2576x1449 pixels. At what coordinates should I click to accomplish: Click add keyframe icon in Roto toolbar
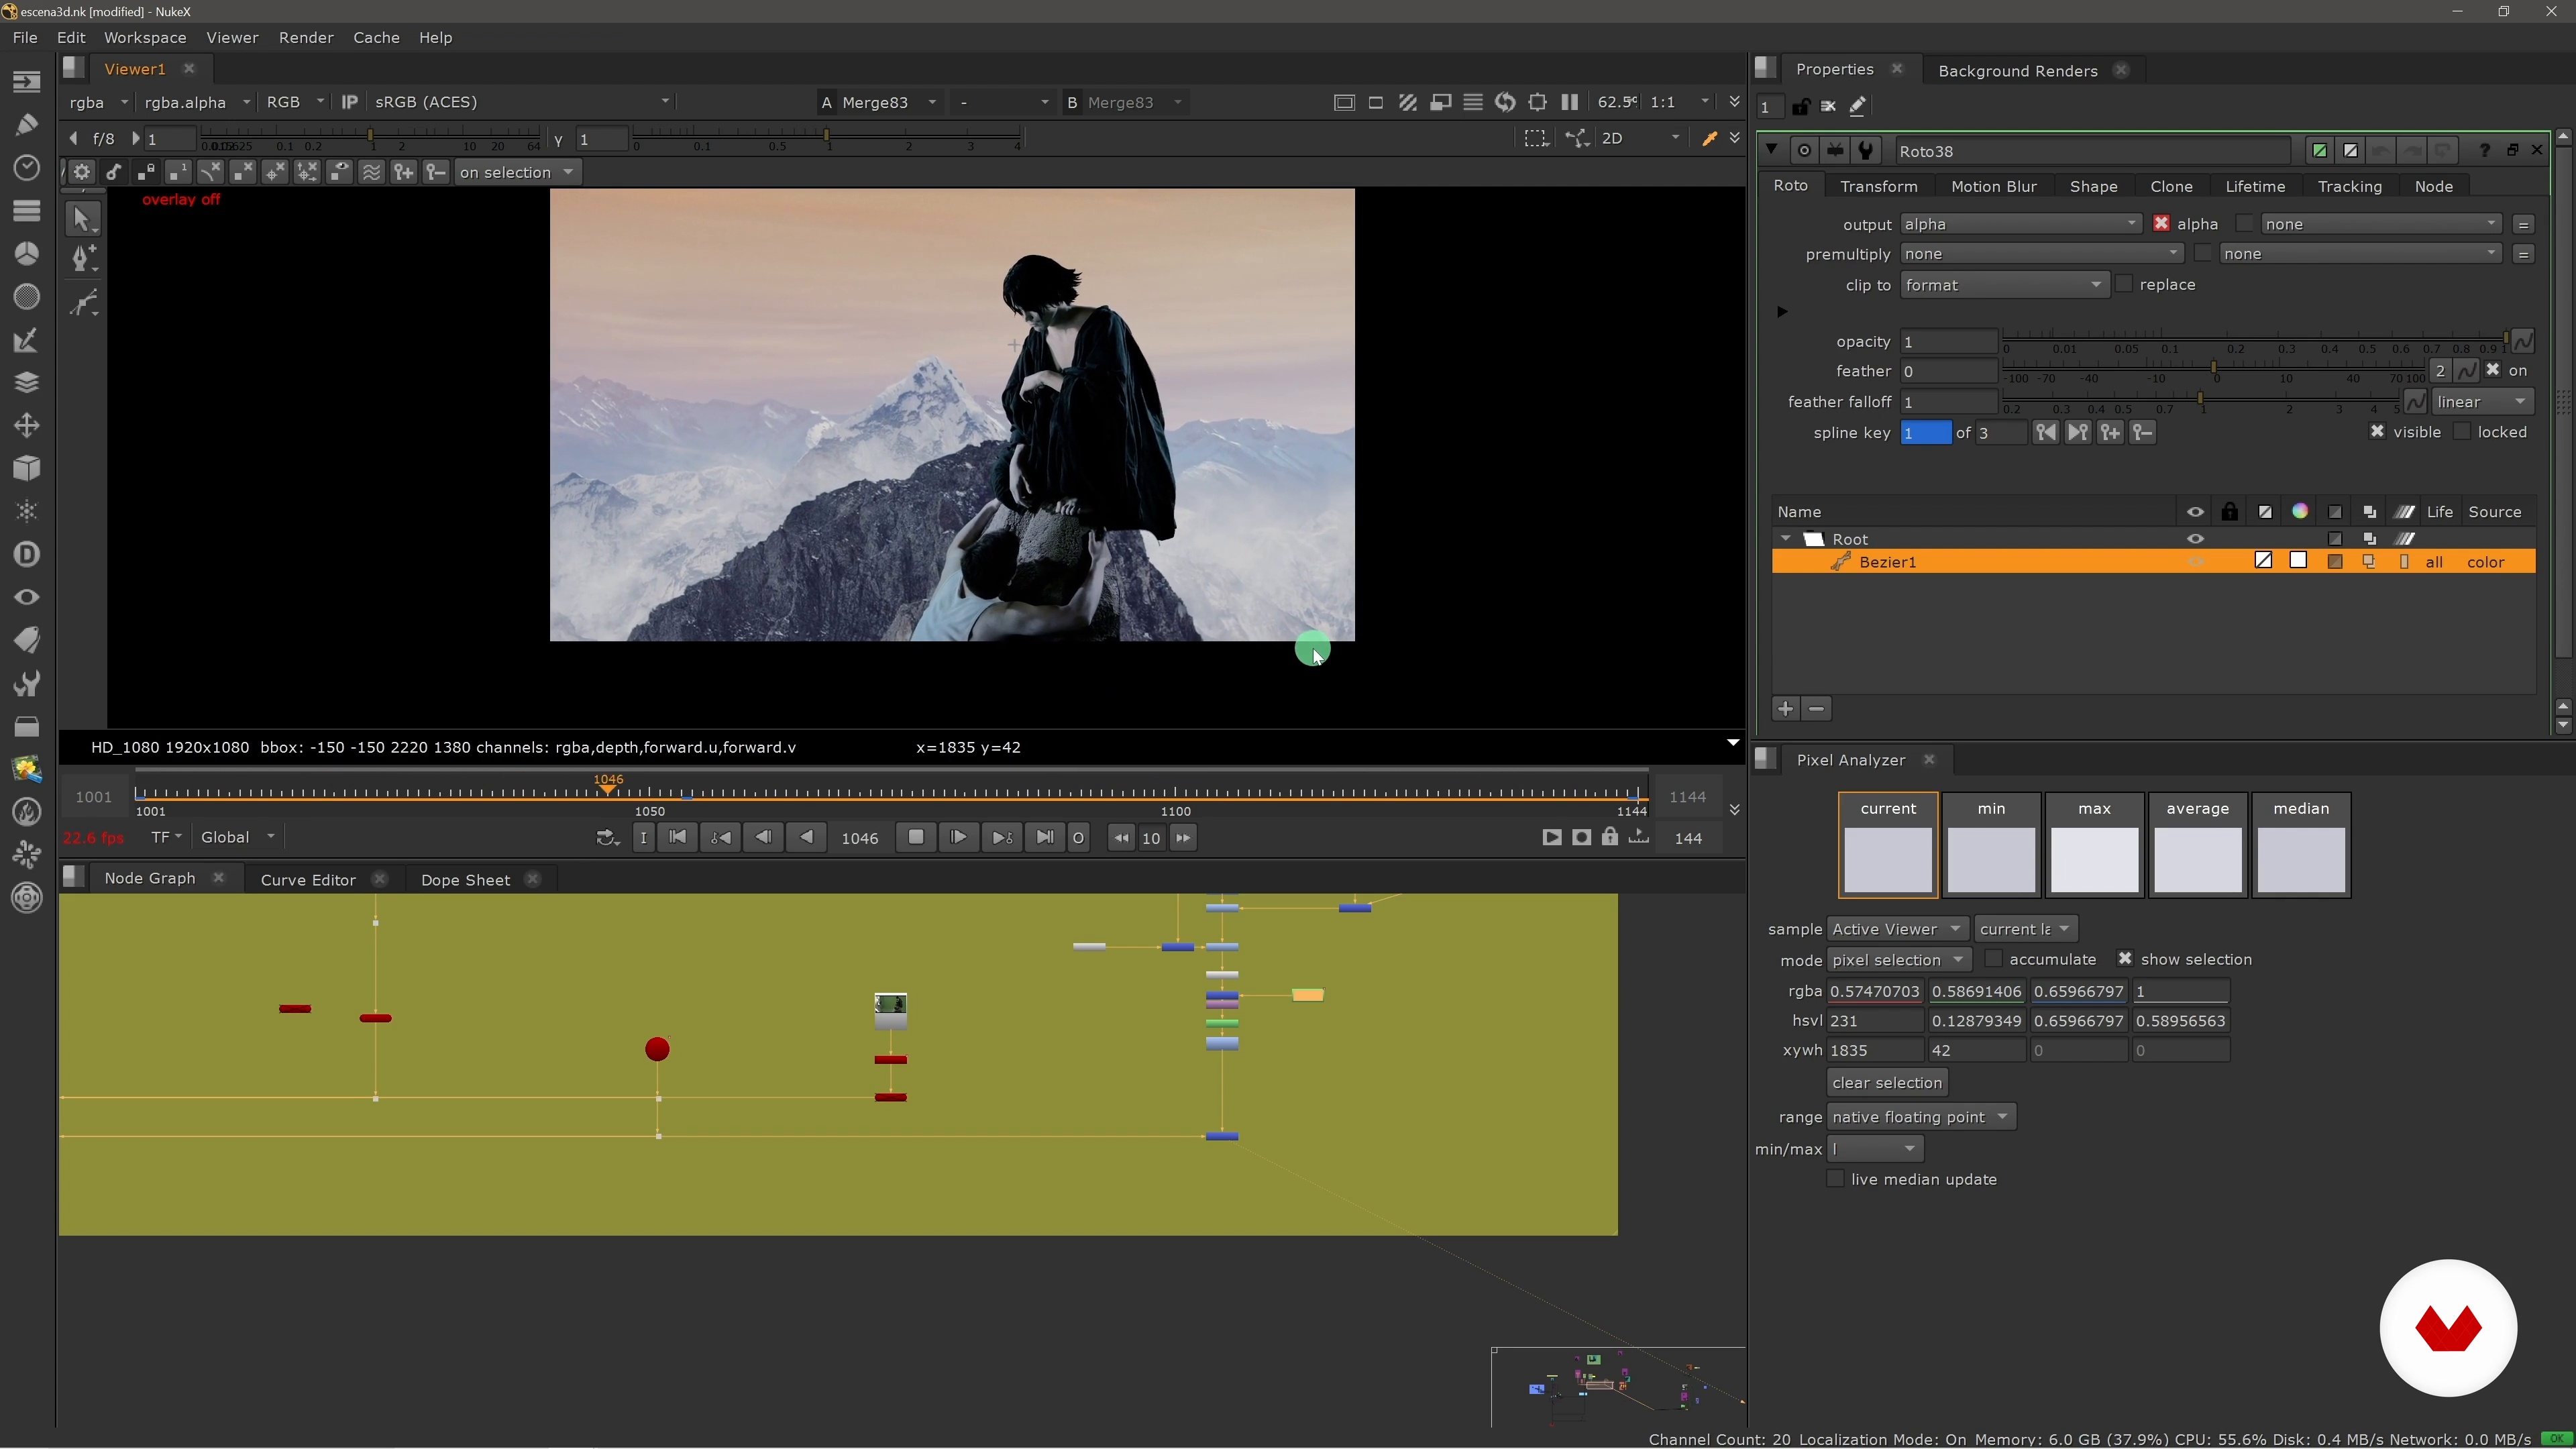coord(403,172)
